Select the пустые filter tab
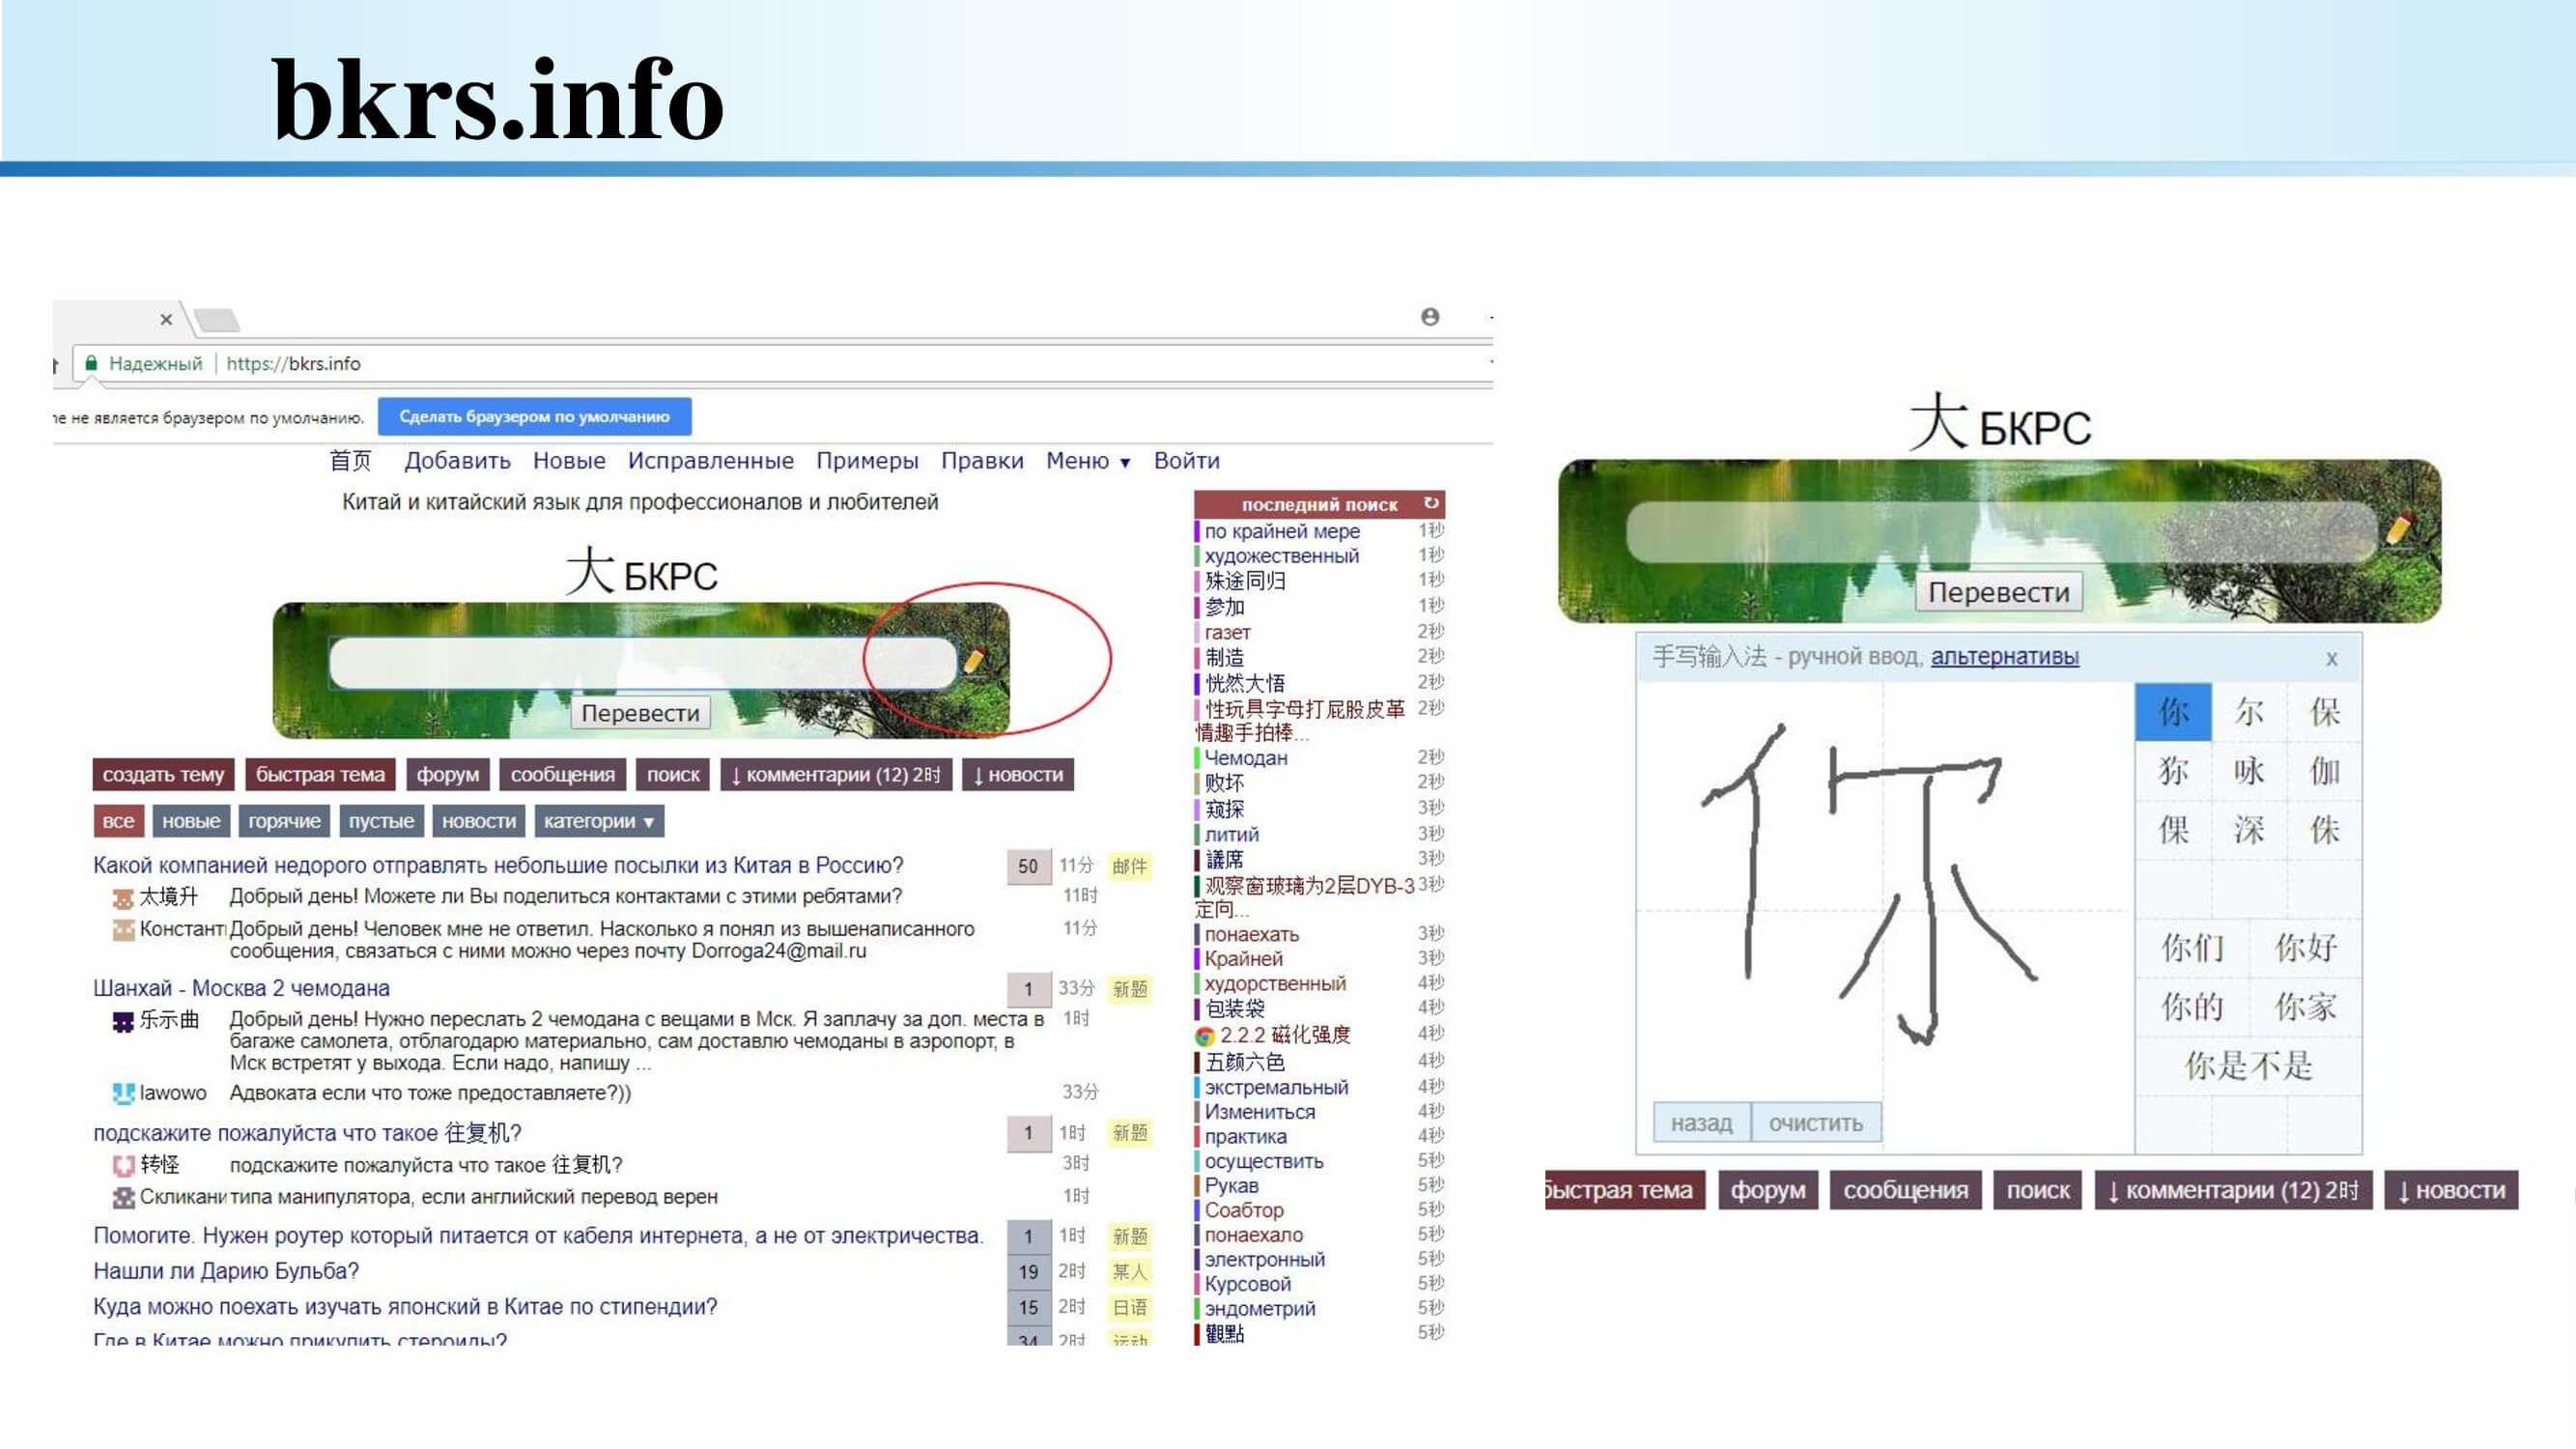This screenshot has height=1449, width=2576. click(381, 821)
